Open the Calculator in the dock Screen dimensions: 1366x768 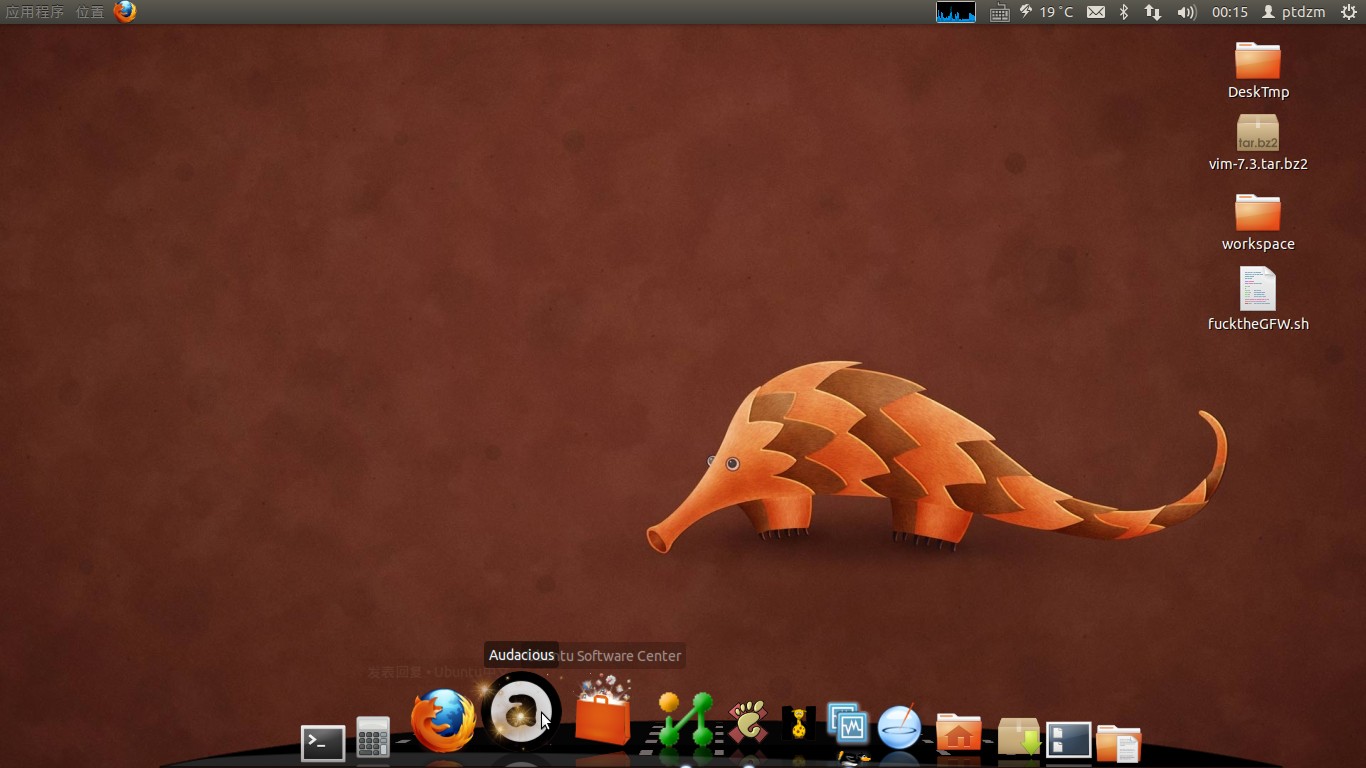click(373, 739)
